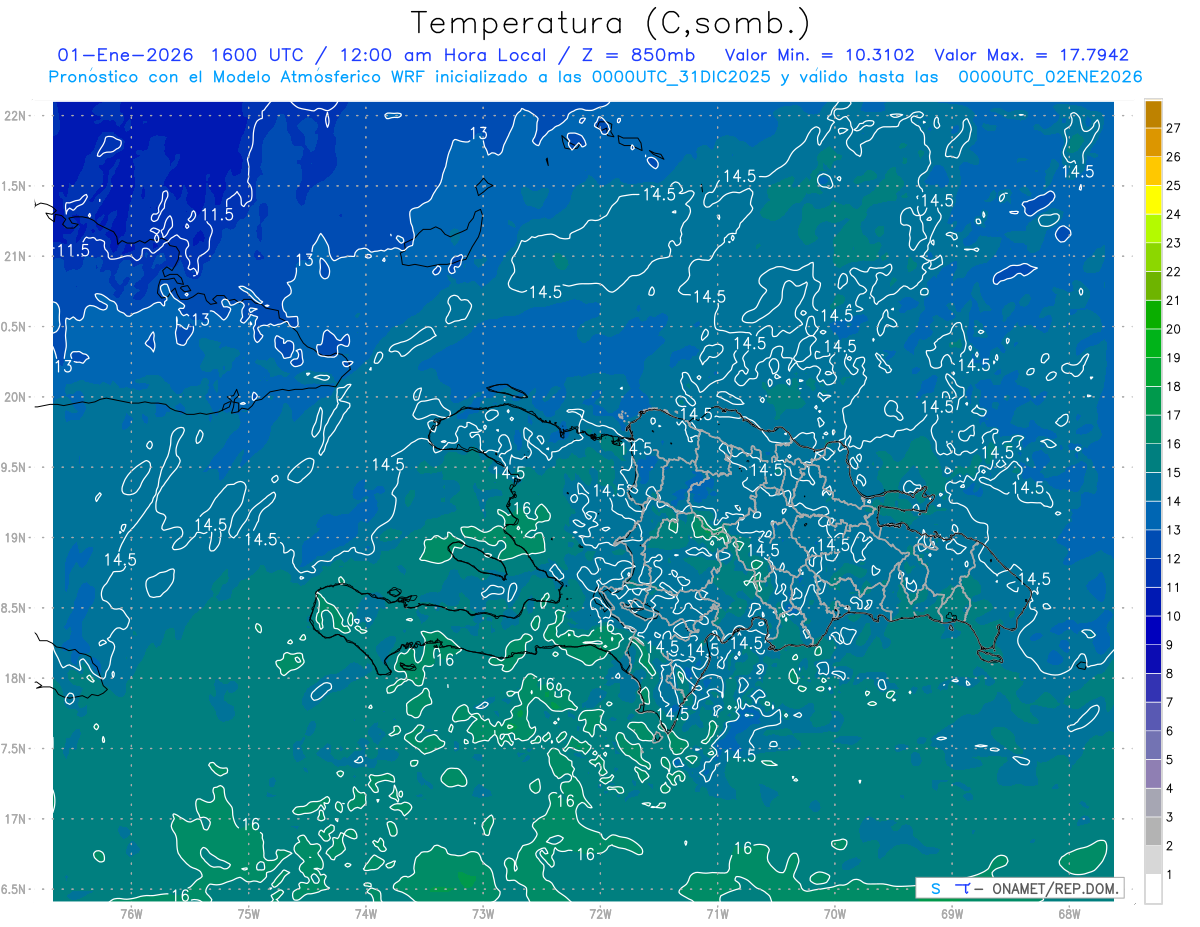Click the 71W longitude axis label
This screenshot has width=1200, height=927.
click(717, 913)
